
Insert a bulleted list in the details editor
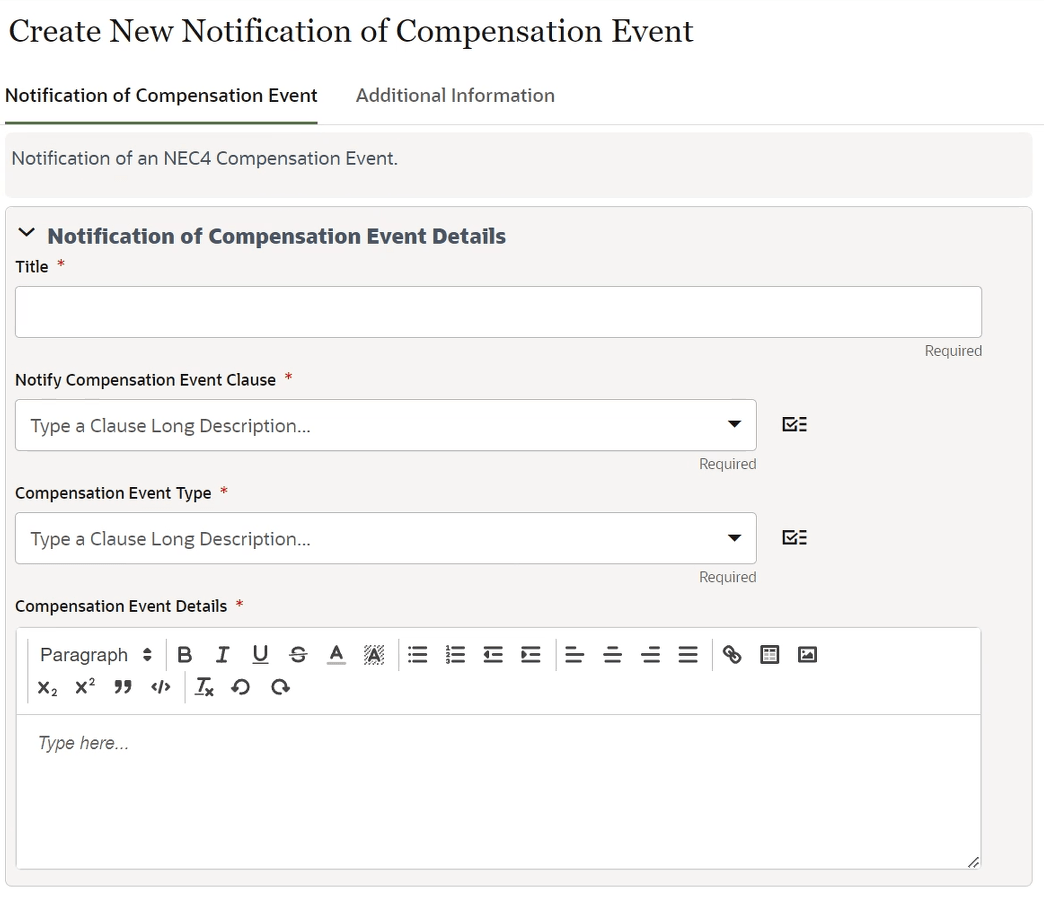click(417, 655)
